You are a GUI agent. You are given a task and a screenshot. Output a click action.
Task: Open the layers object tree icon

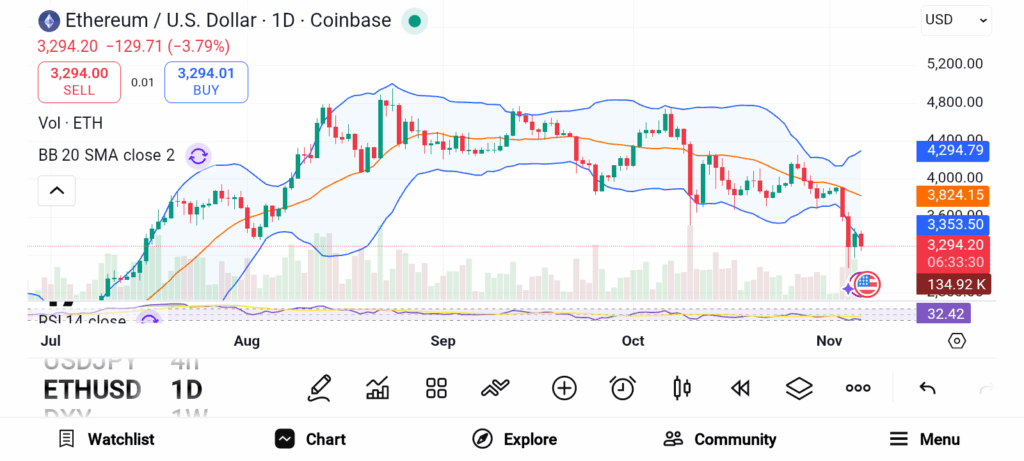[x=799, y=388]
